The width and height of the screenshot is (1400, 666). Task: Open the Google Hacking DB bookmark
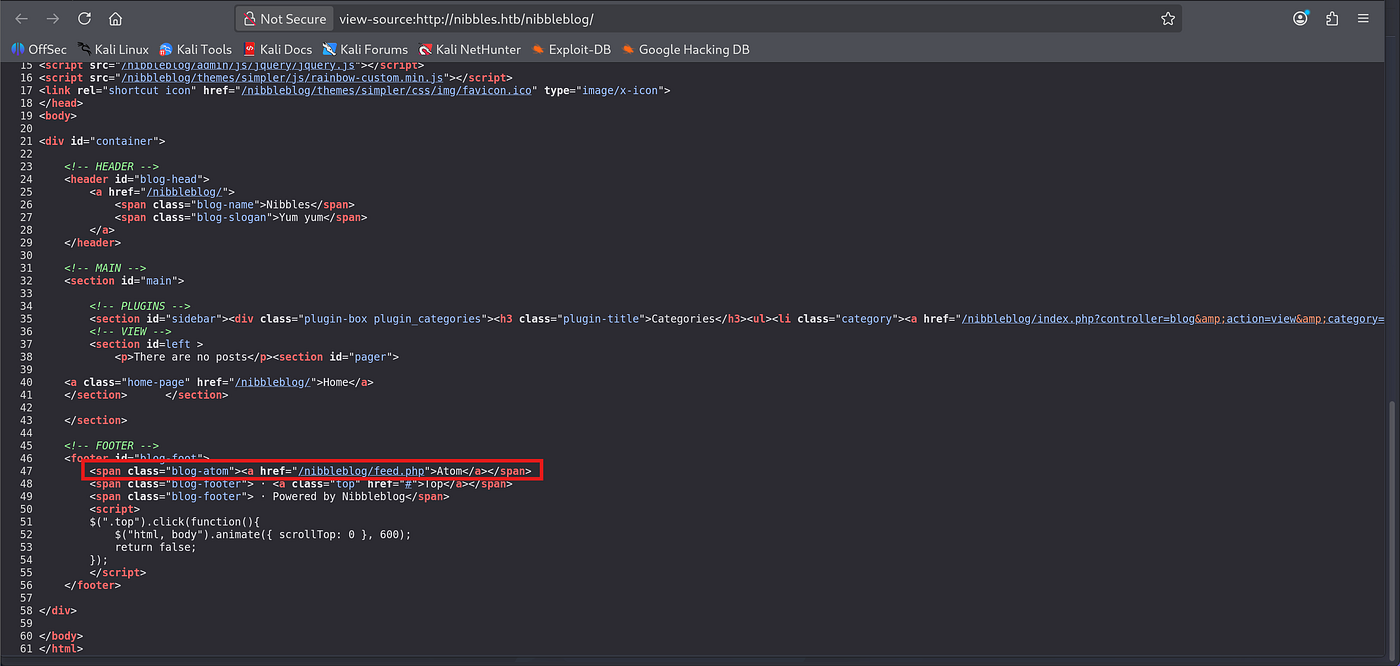685,49
